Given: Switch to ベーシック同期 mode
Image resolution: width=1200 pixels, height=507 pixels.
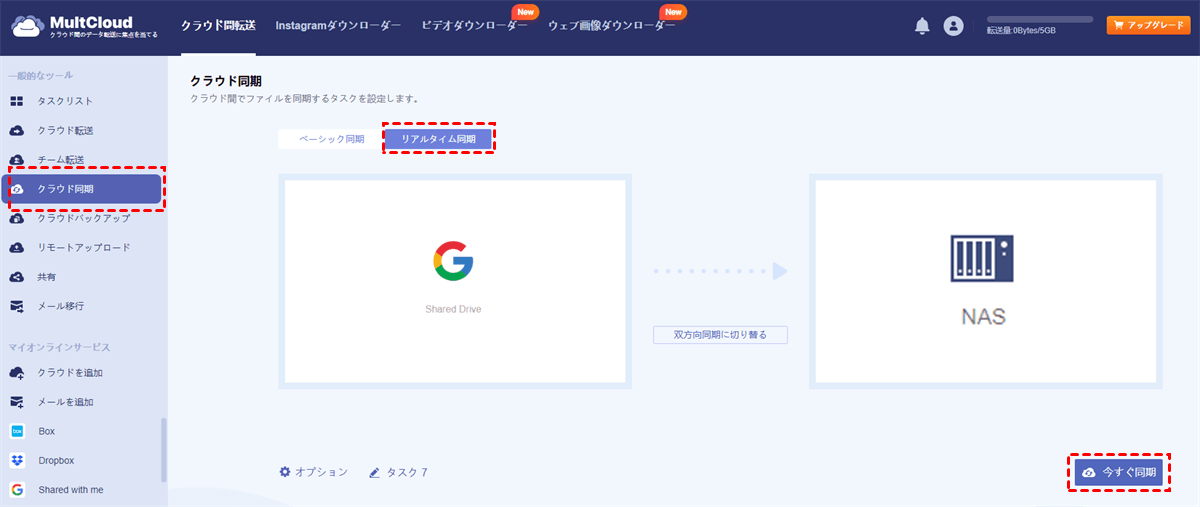Looking at the screenshot, I should 331,139.
